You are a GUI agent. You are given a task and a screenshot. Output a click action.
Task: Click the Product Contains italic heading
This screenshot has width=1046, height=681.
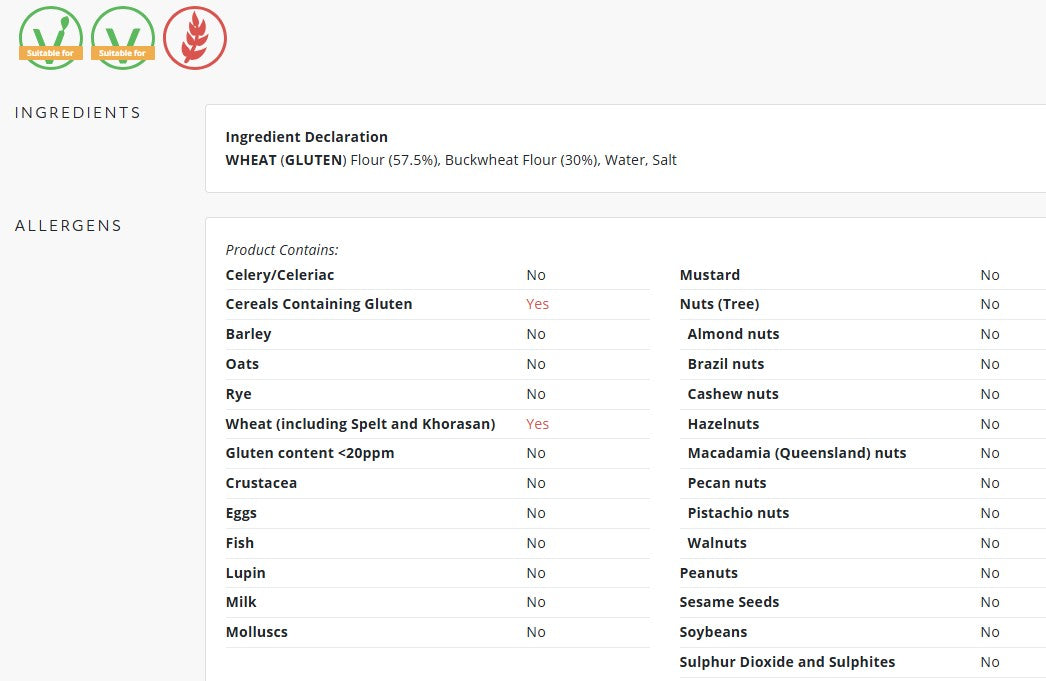pyautogui.click(x=282, y=249)
